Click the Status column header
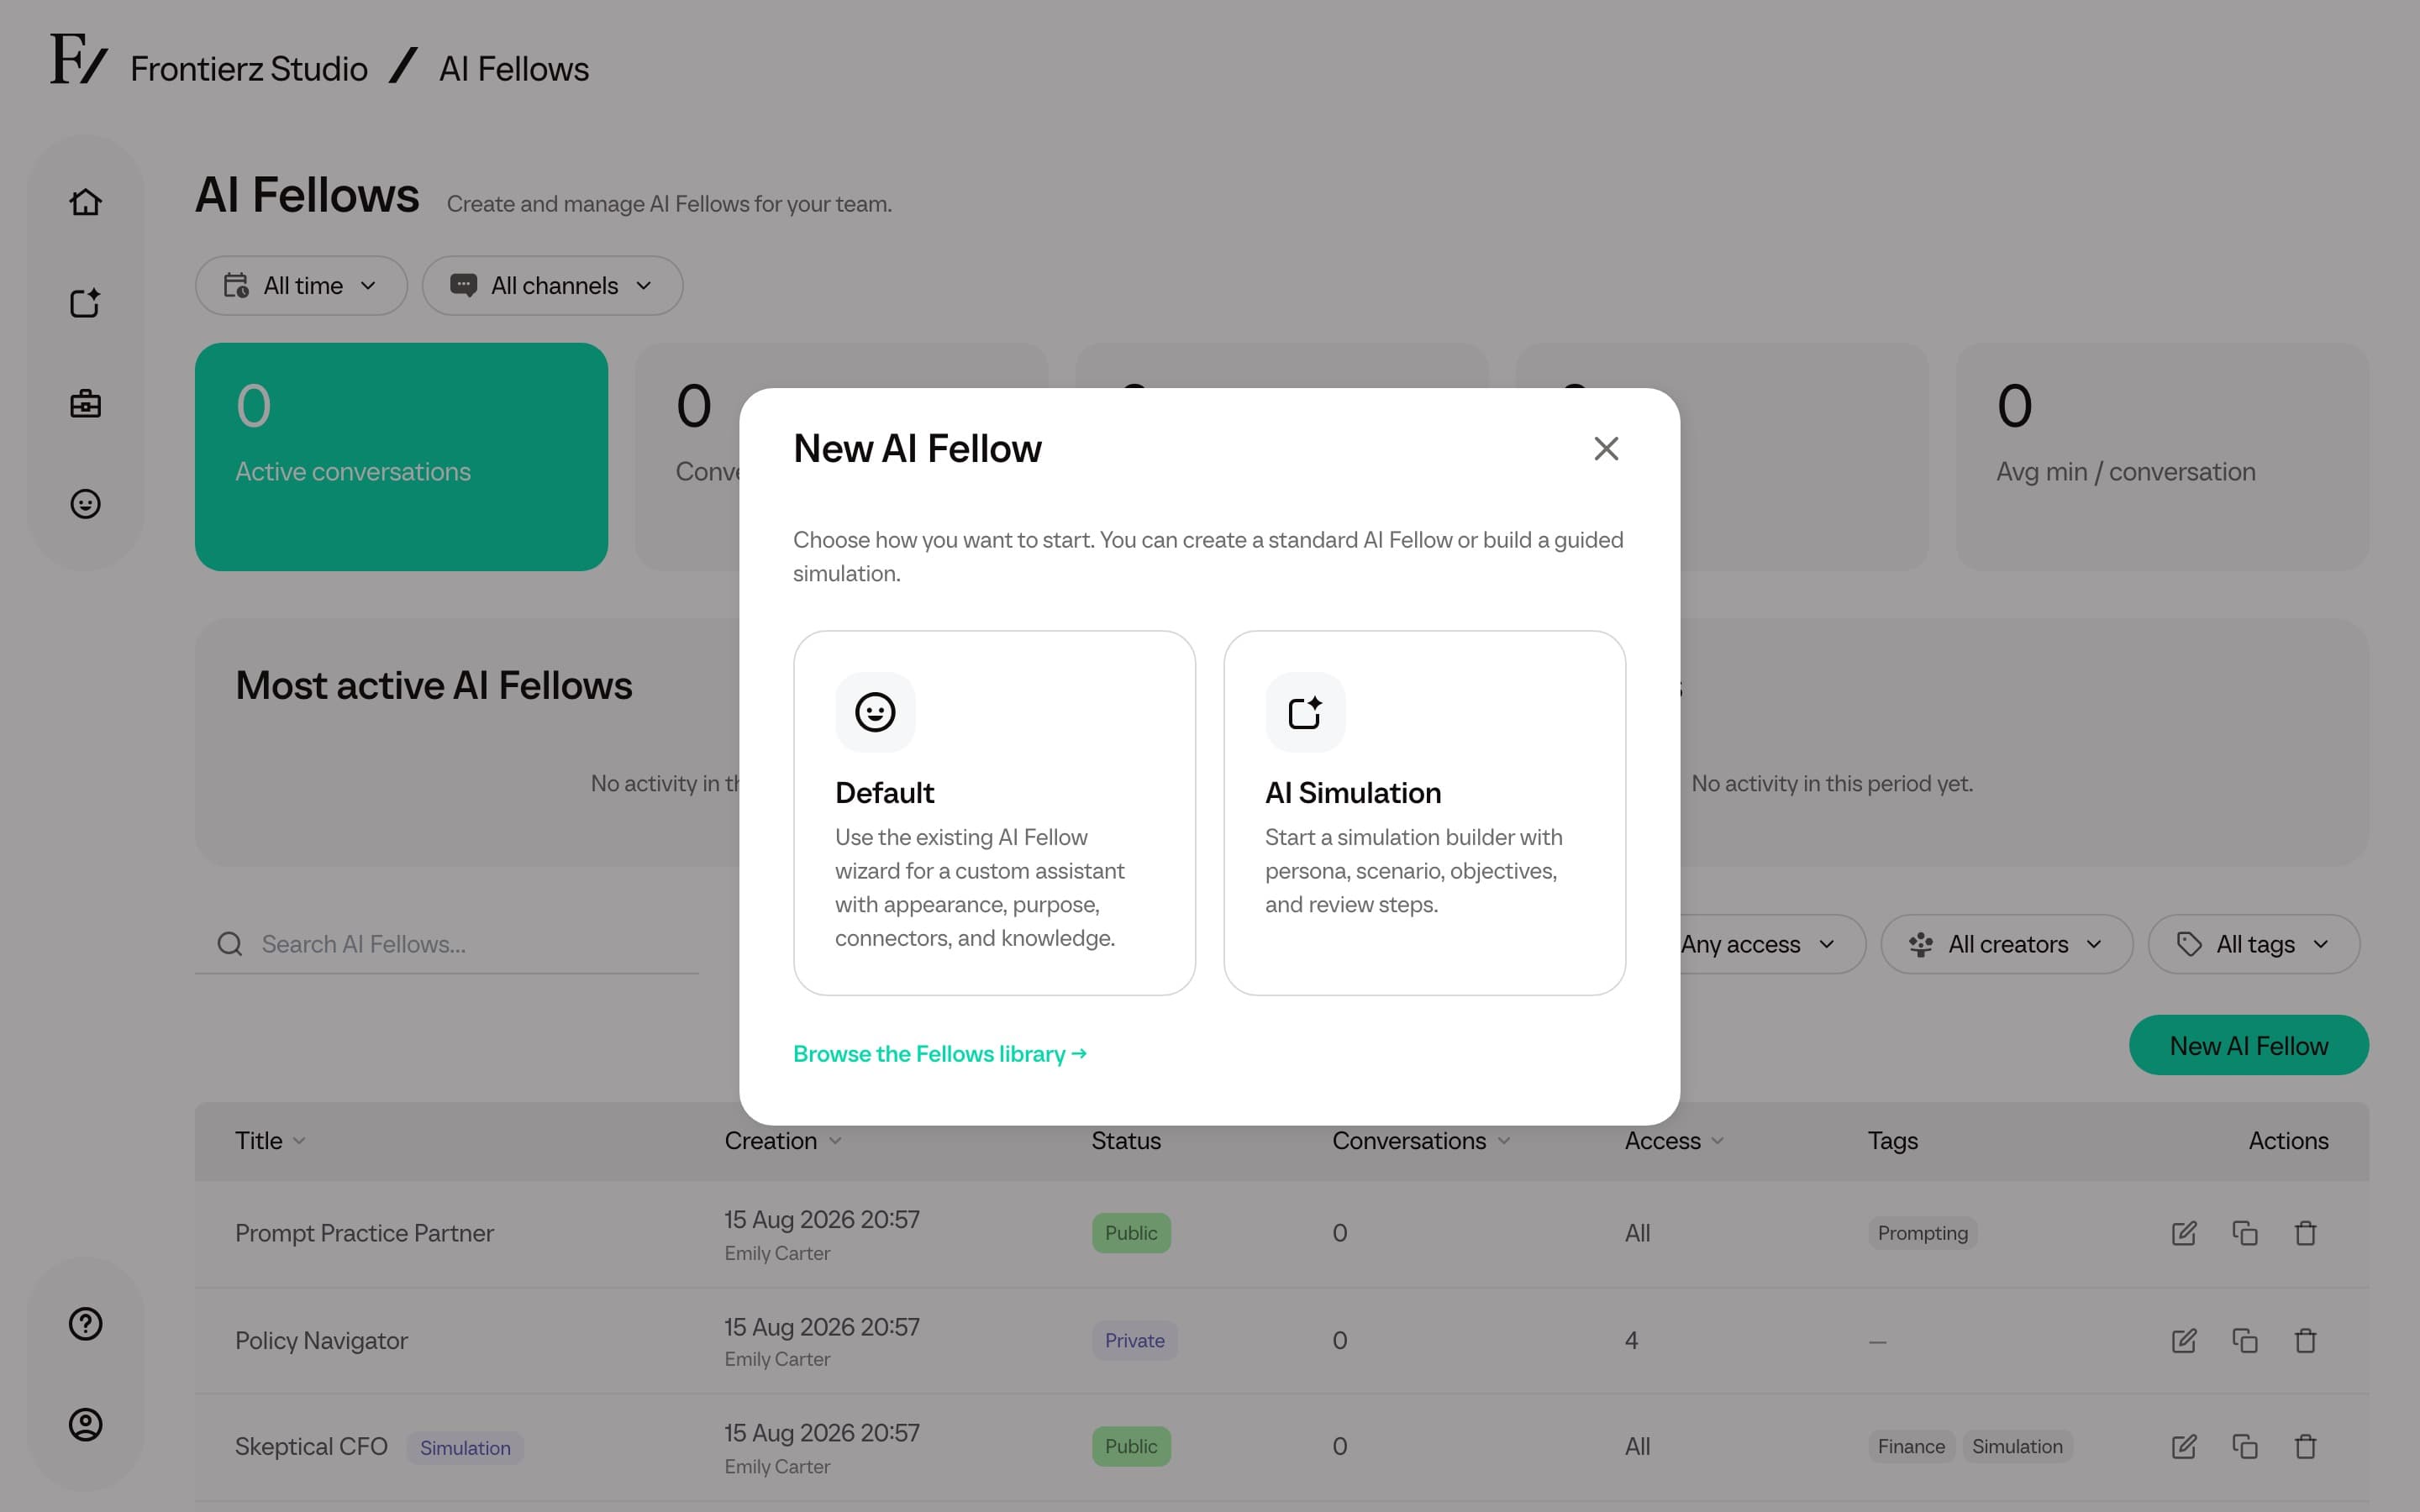The height and width of the screenshot is (1512, 2420). [1126, 1141]
